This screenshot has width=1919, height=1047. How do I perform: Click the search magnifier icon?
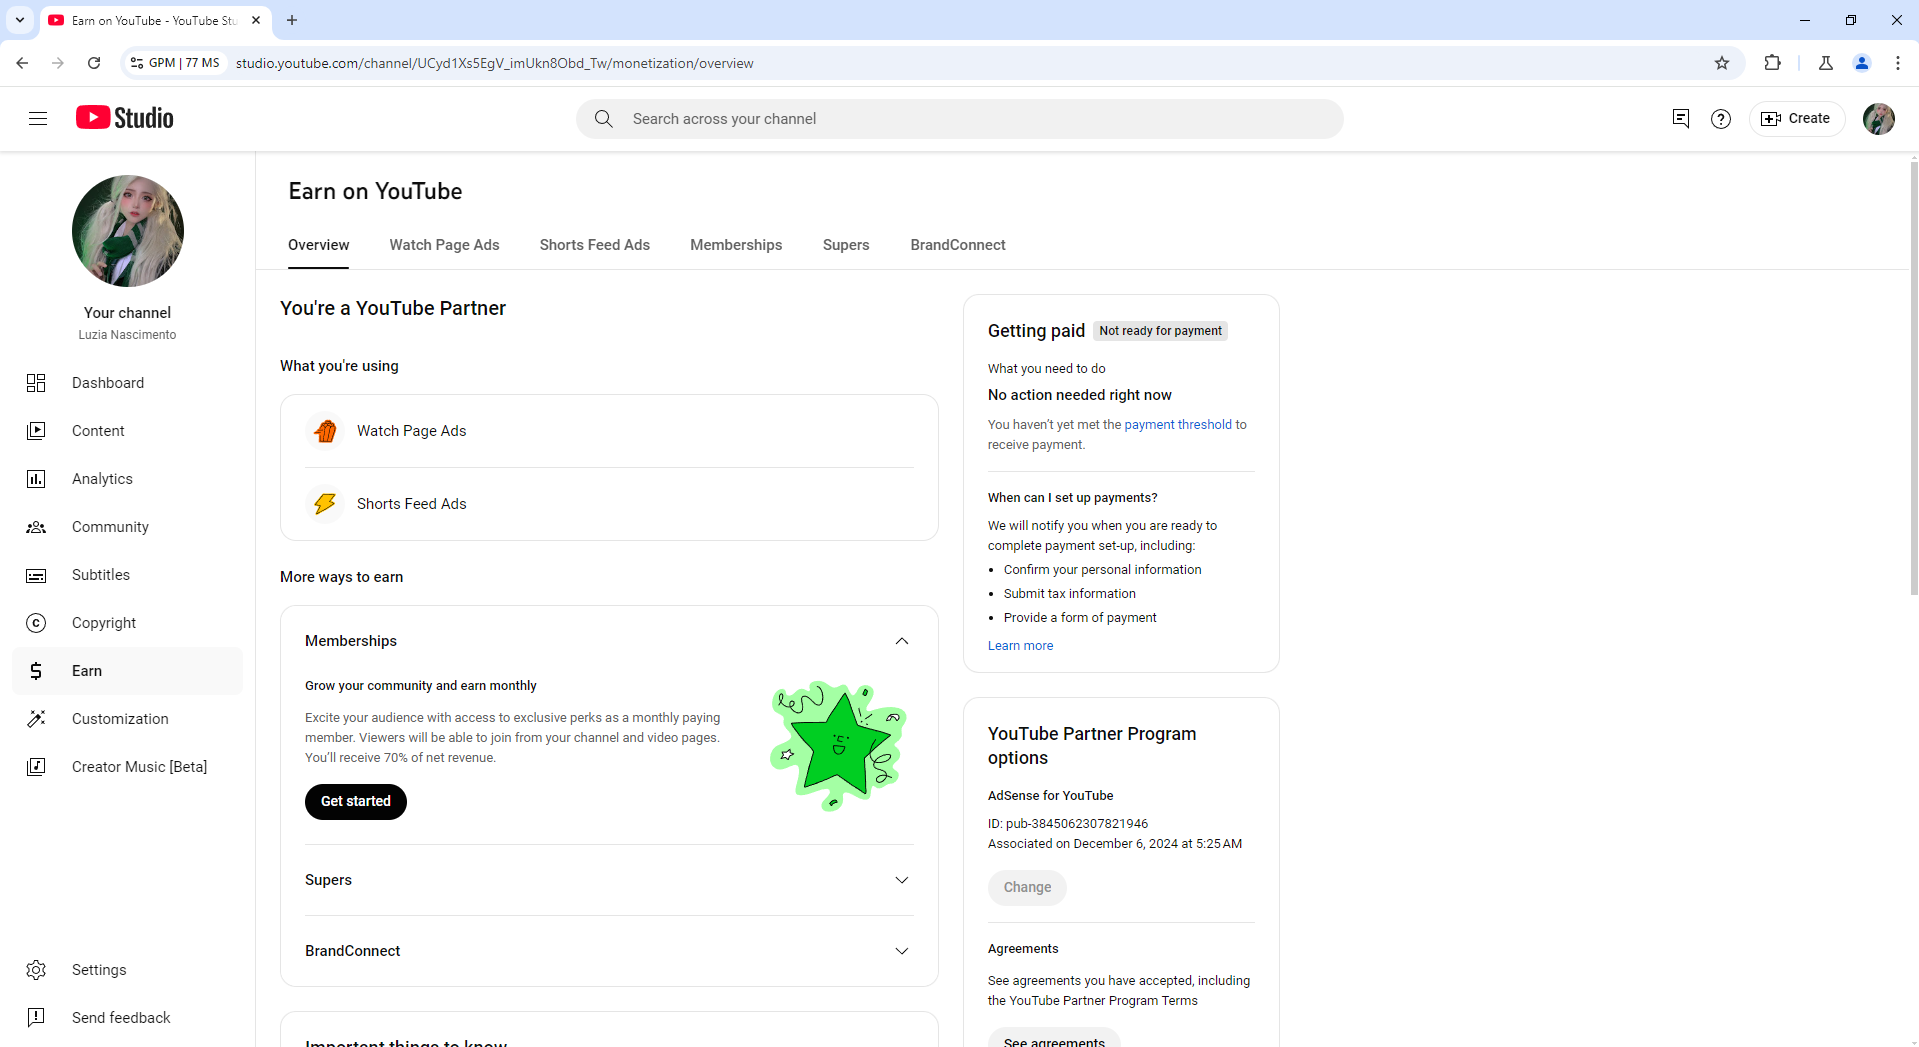(x=604, y=119)
